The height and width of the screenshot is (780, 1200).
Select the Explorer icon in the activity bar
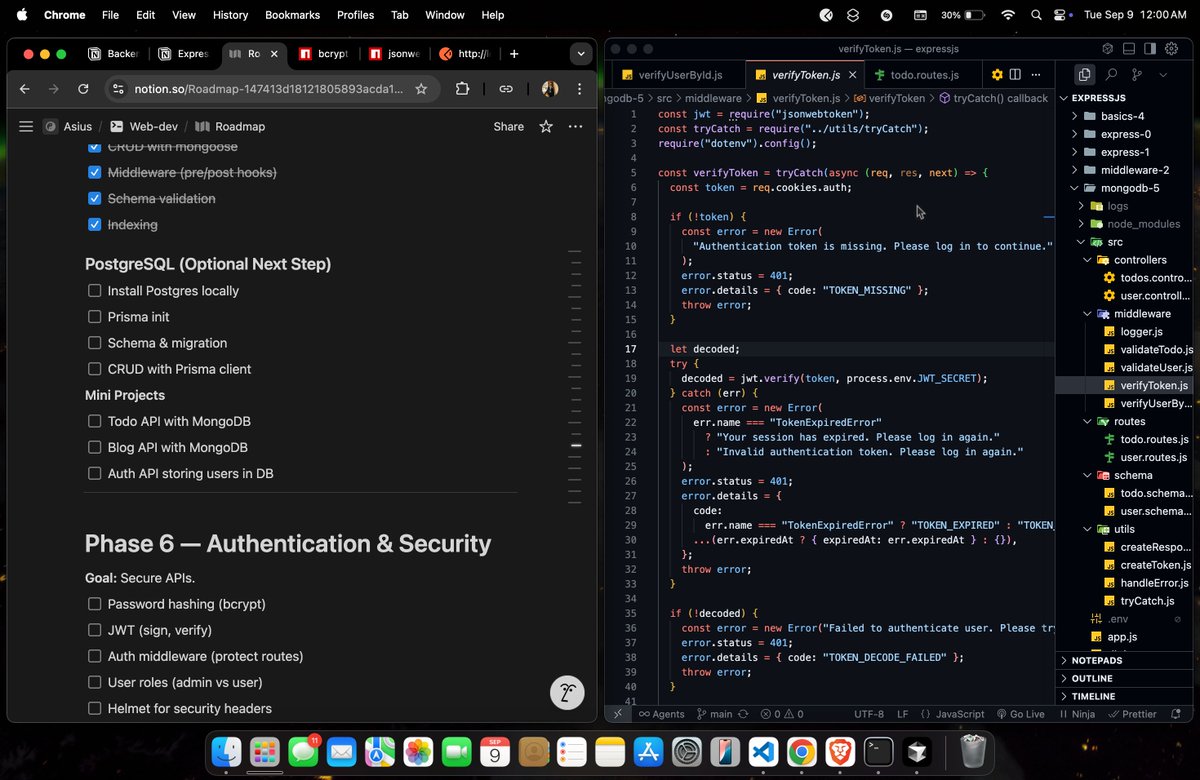pos(1084,74)
